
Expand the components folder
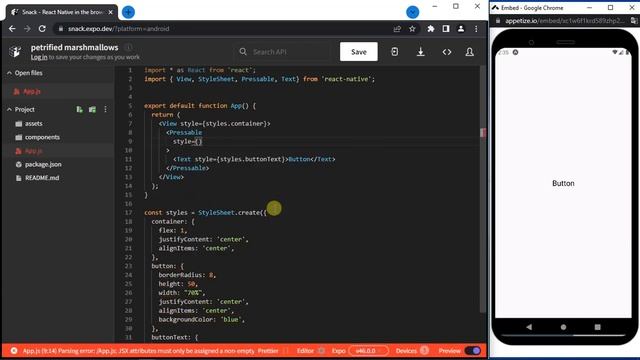42,137
